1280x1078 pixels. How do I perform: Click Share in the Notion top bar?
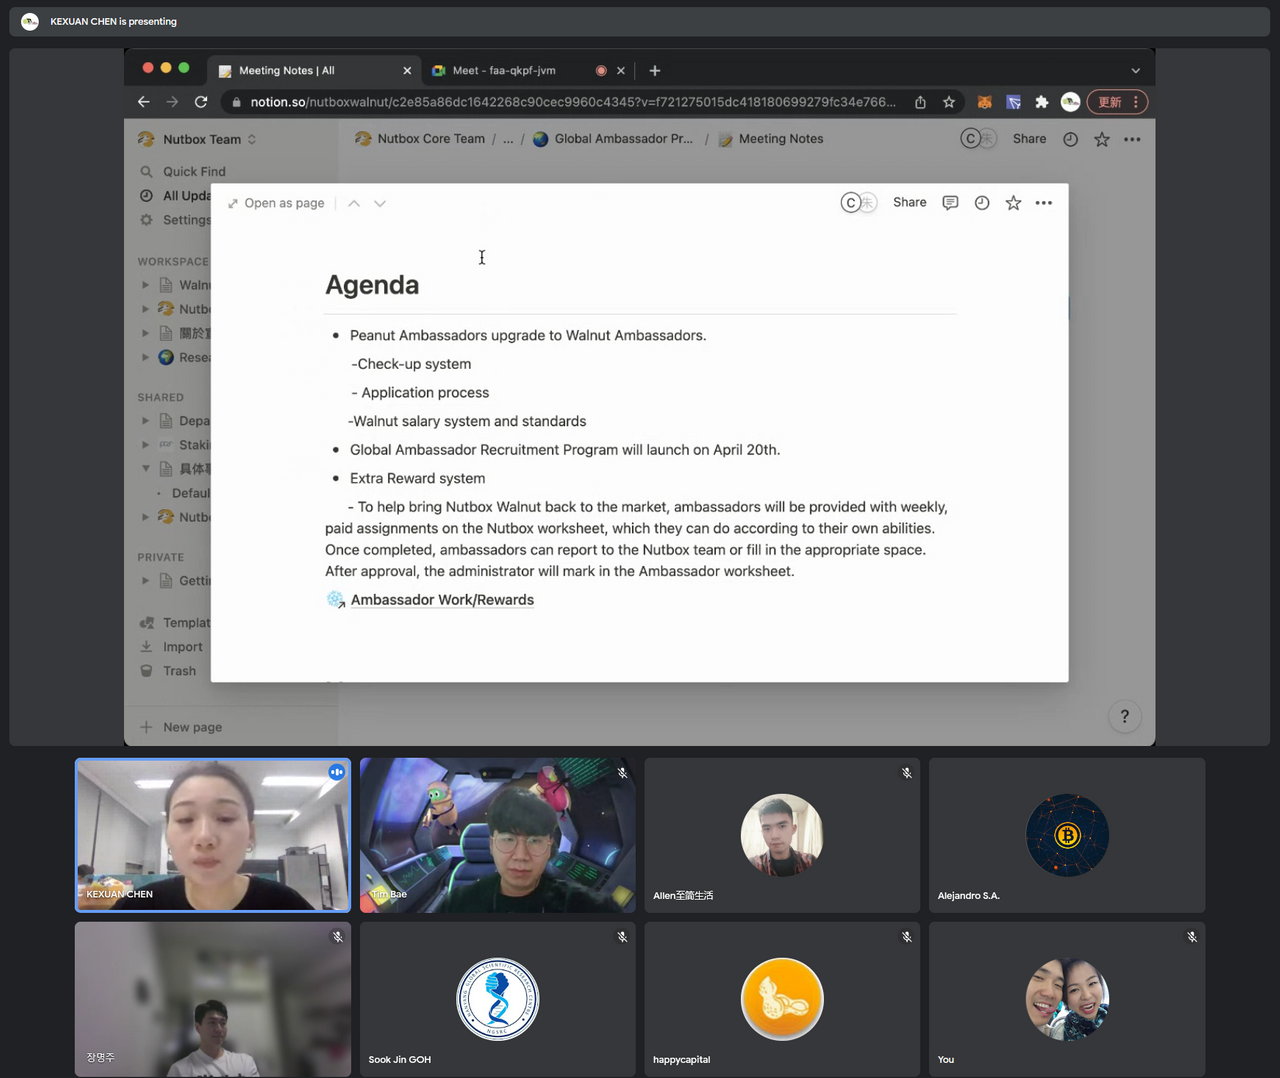point(1029,139)
